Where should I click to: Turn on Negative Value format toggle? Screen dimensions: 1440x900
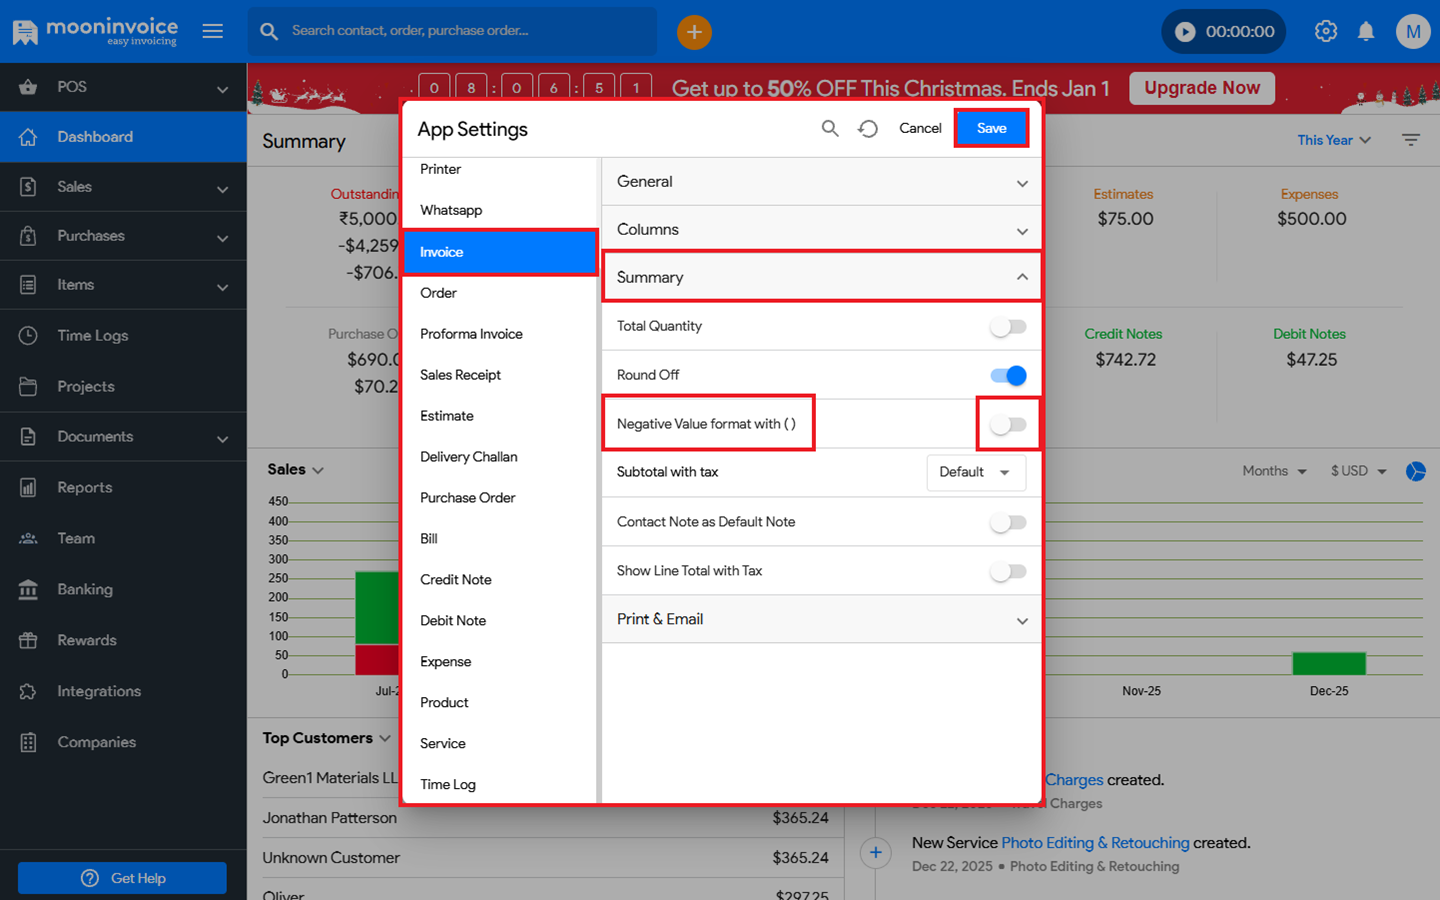(1008, 425)
